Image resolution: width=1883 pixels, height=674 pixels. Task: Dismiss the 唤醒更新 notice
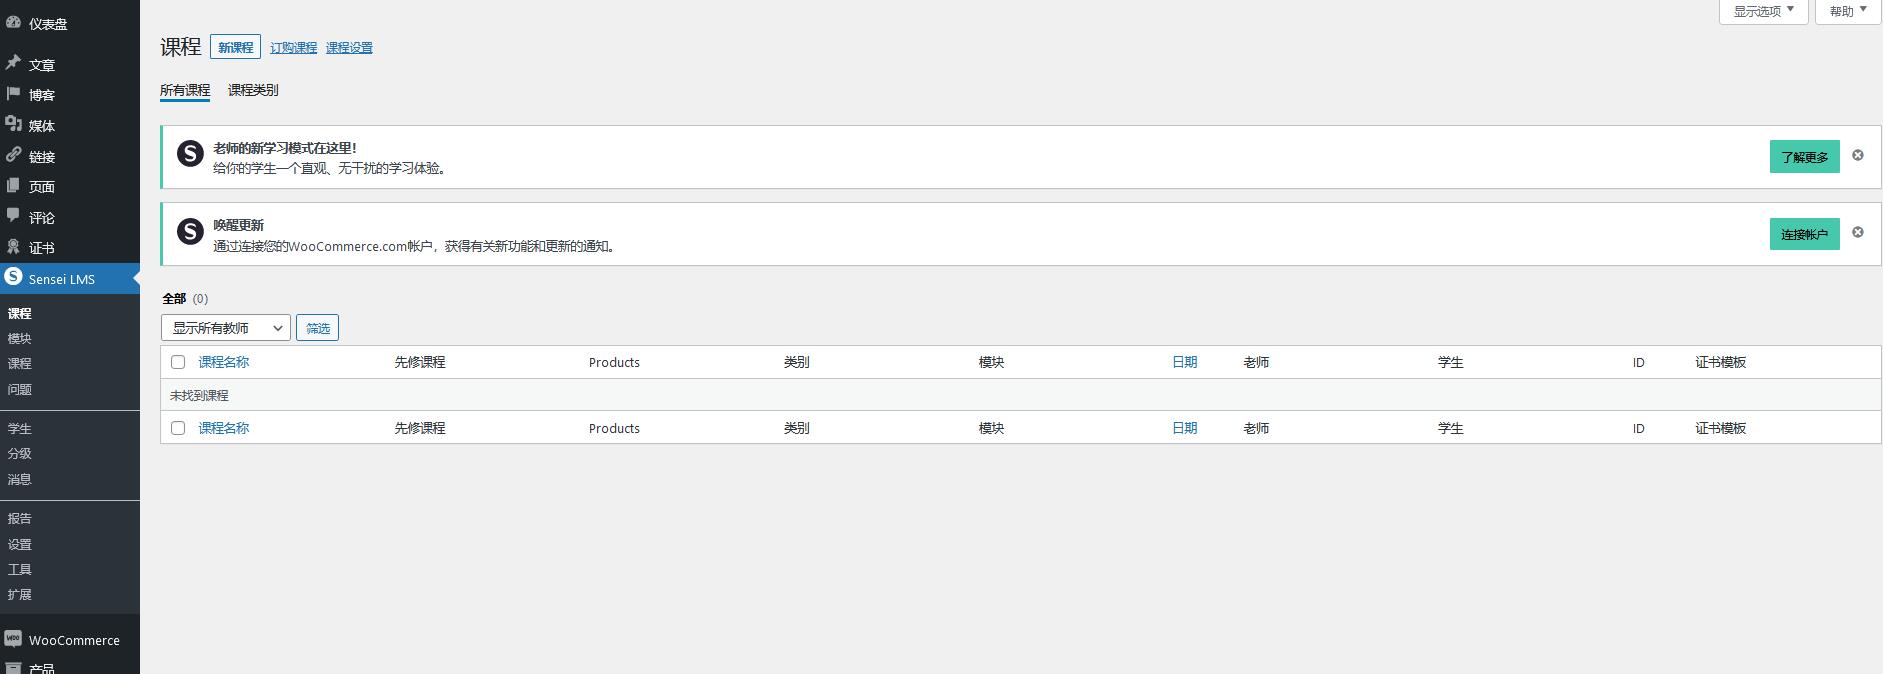(1858, 232)
